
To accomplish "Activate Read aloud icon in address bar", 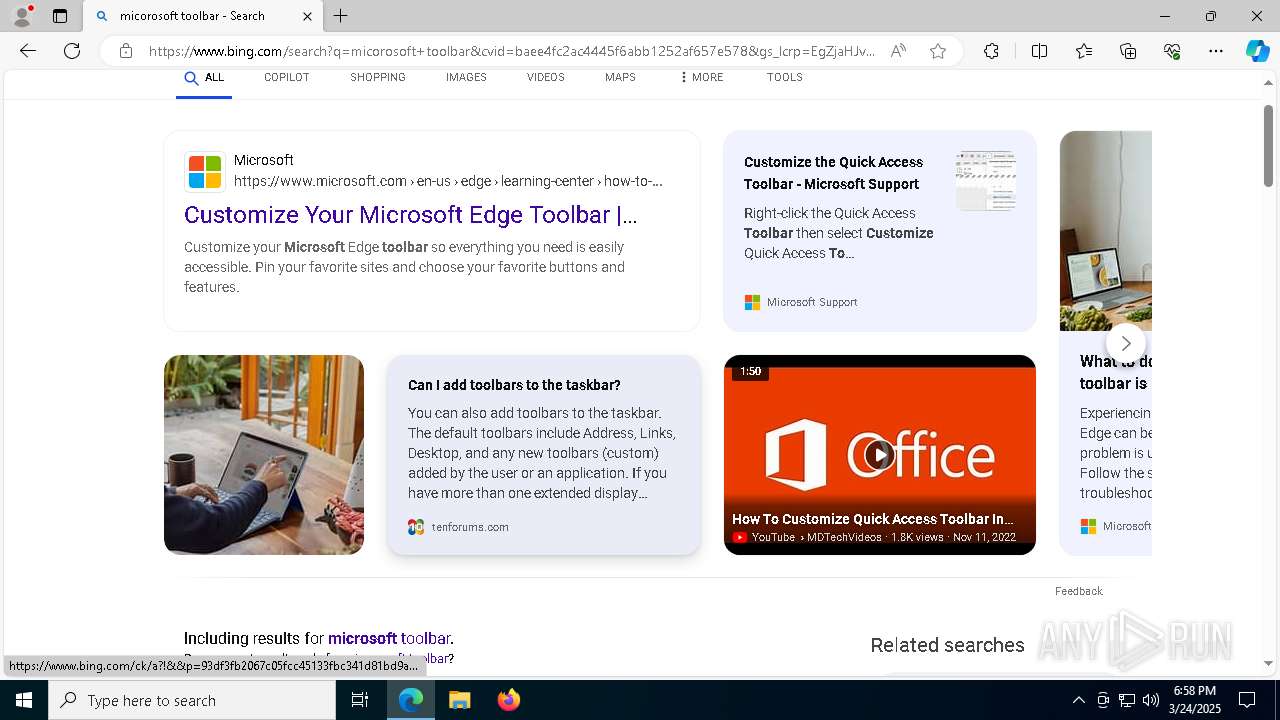I will 898,51.
